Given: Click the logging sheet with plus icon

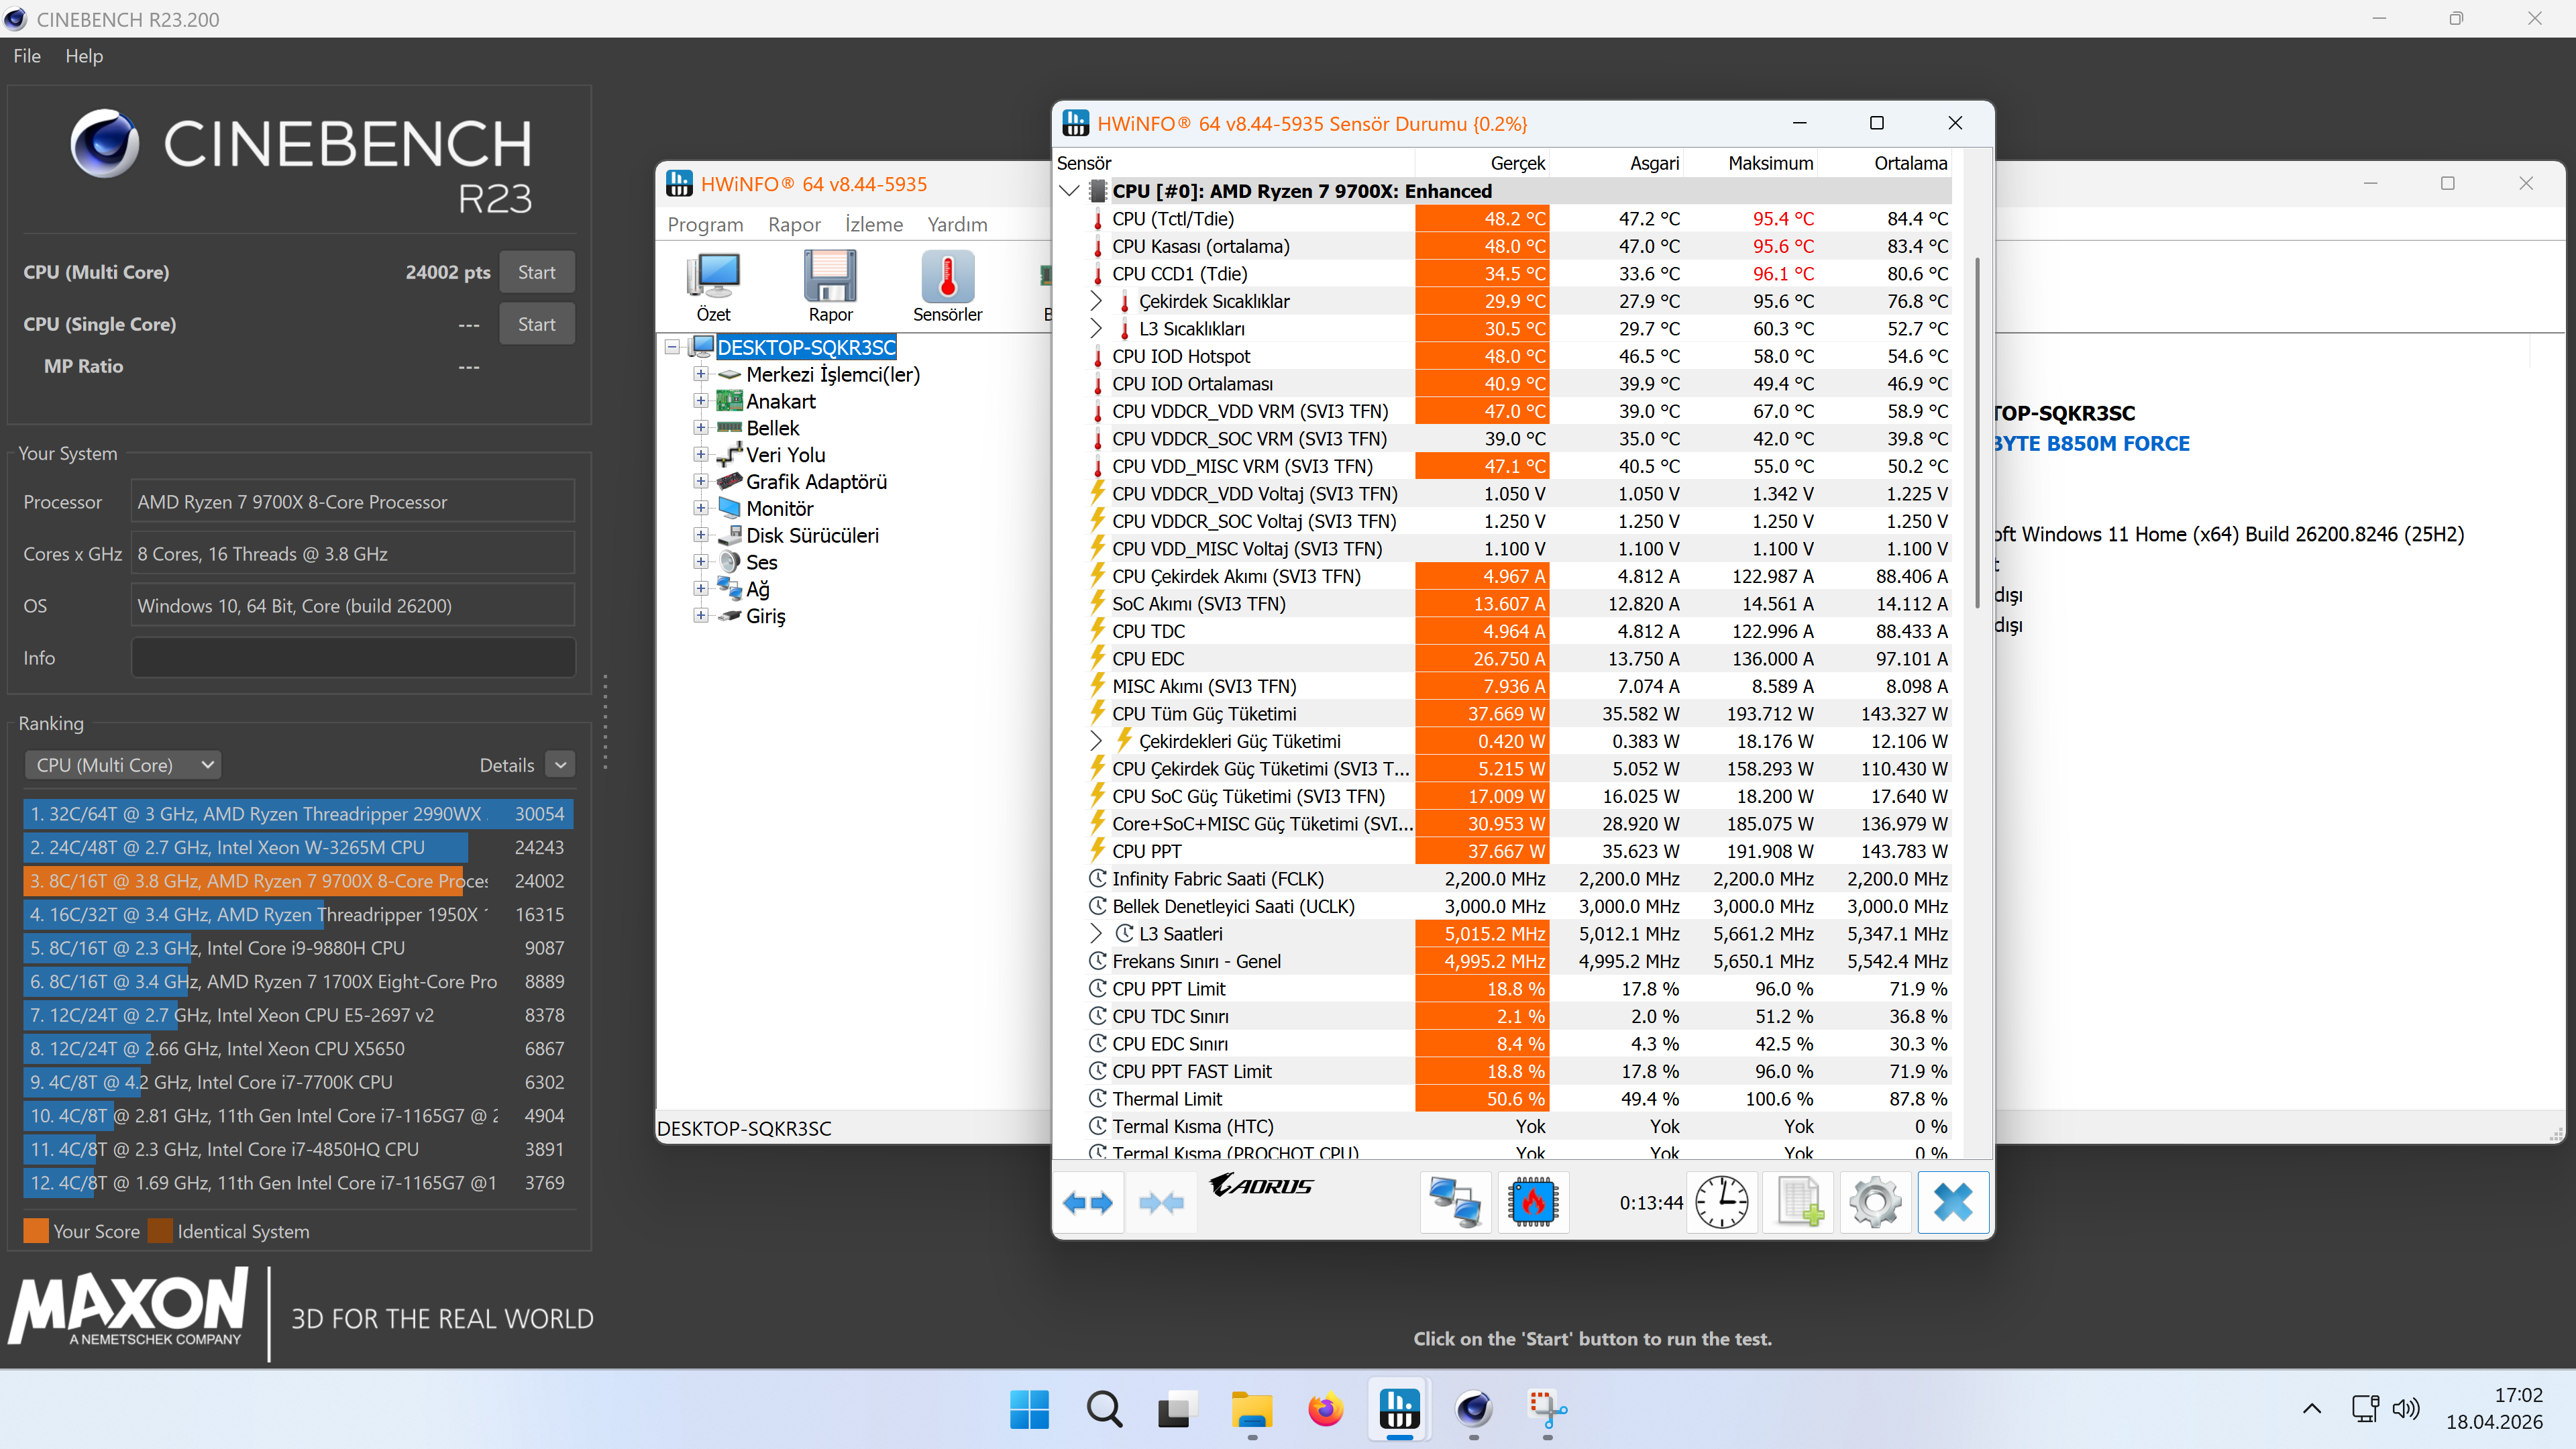Looking at the screenshot, I should 1799,1202.
